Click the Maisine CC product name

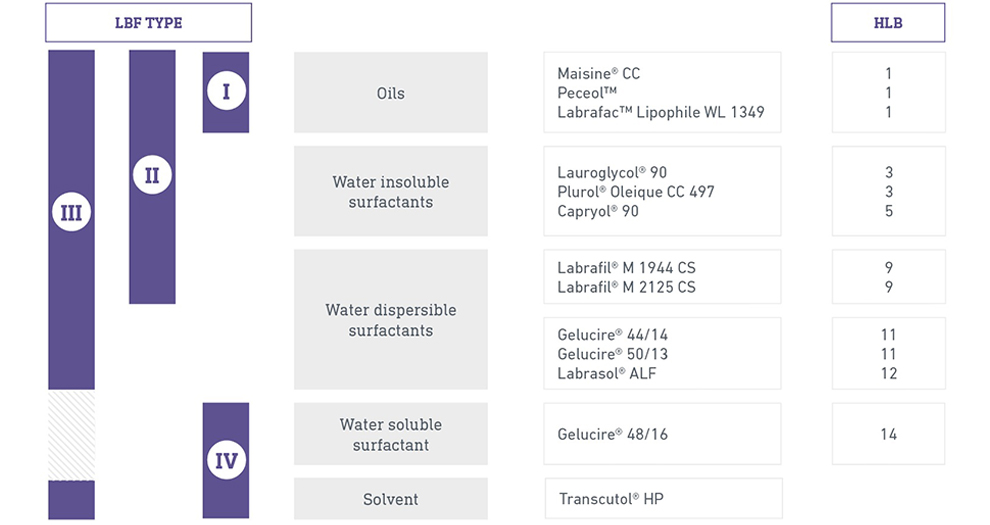598,73
